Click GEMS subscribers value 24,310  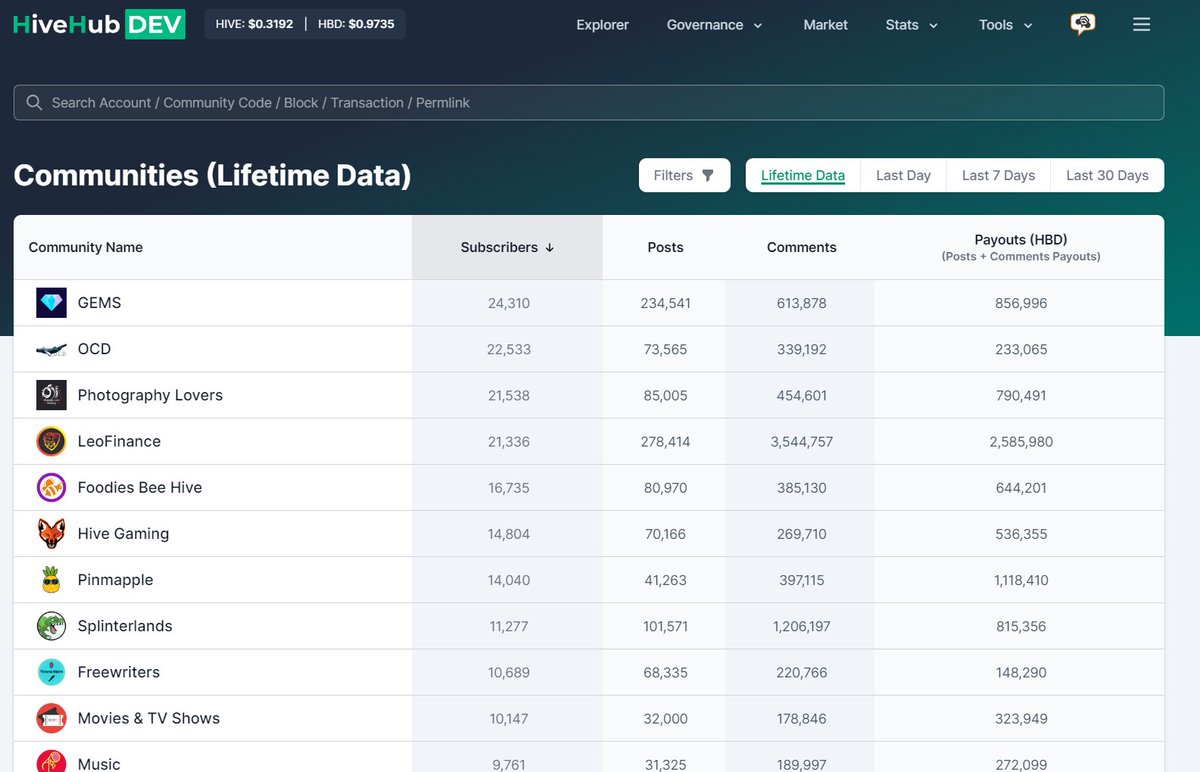pos(509,303)
